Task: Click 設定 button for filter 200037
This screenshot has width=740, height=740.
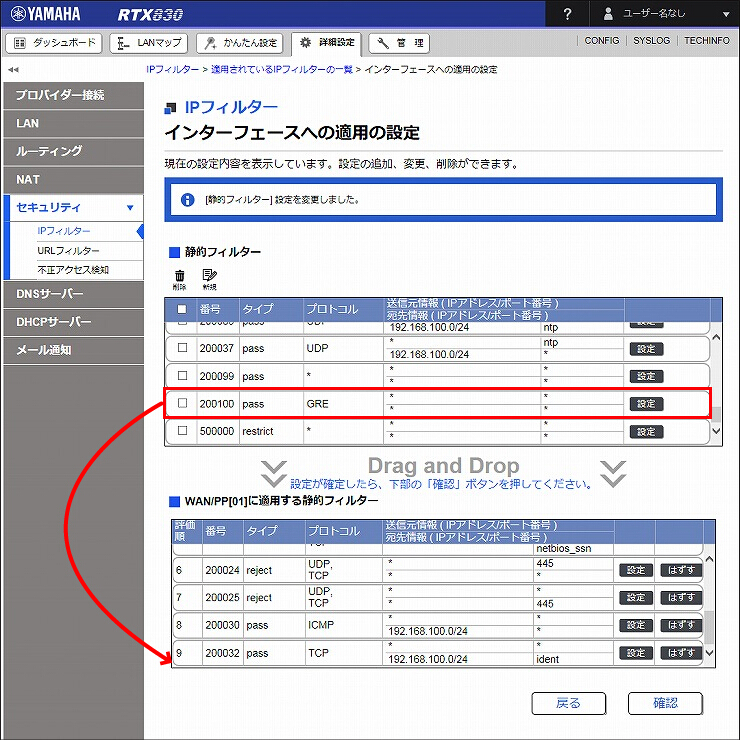Action: [647, 349]
